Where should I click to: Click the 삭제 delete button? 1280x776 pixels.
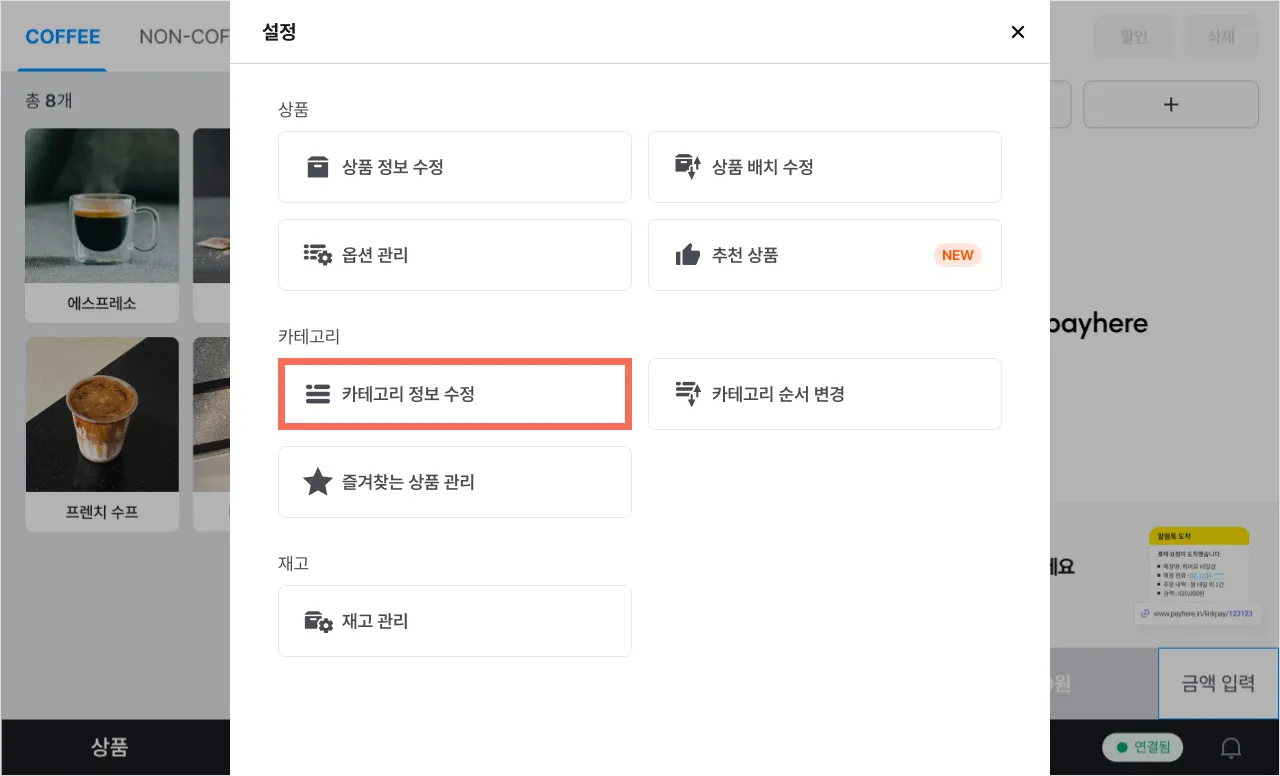point(1221,37)
